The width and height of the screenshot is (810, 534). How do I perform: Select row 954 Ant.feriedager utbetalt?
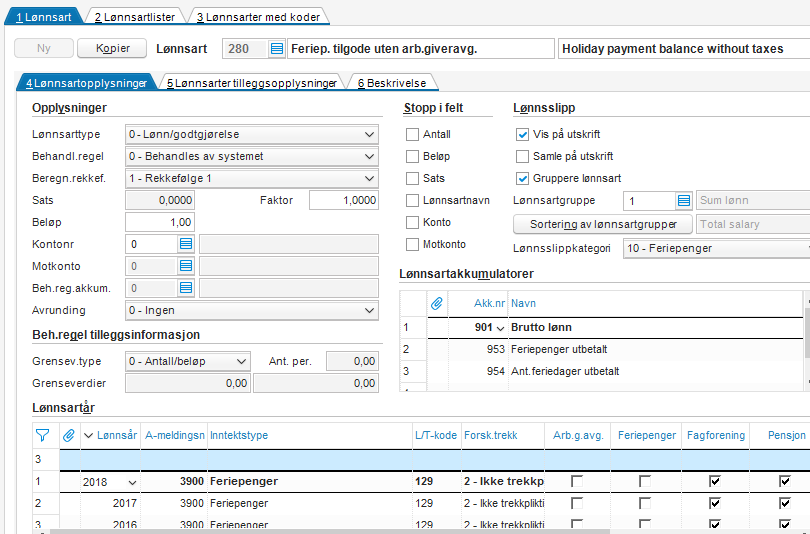click(x=602, y=371)
